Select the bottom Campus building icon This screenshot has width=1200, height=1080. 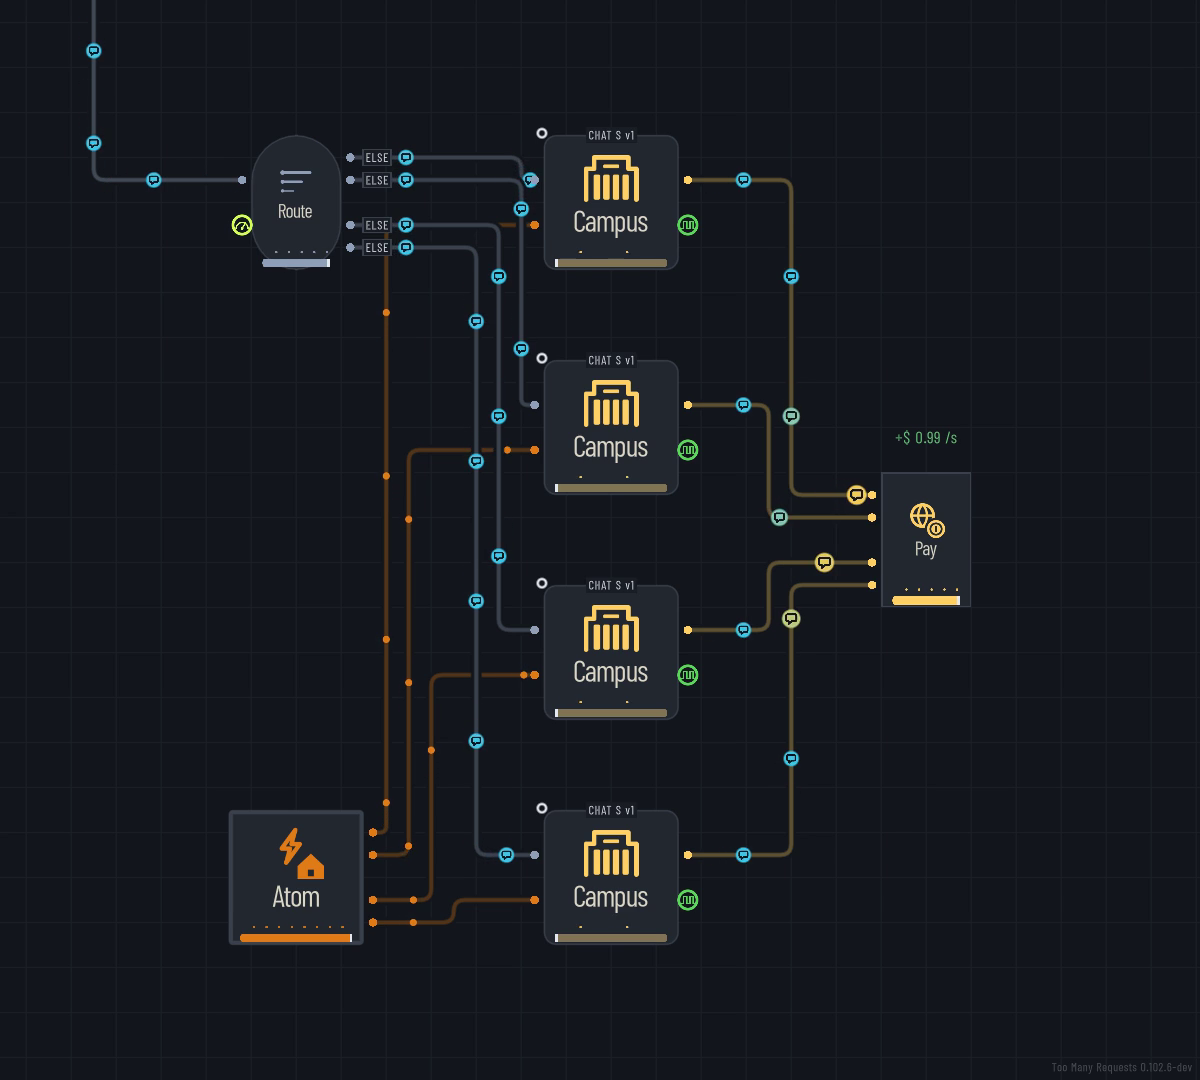click(611, 855)
